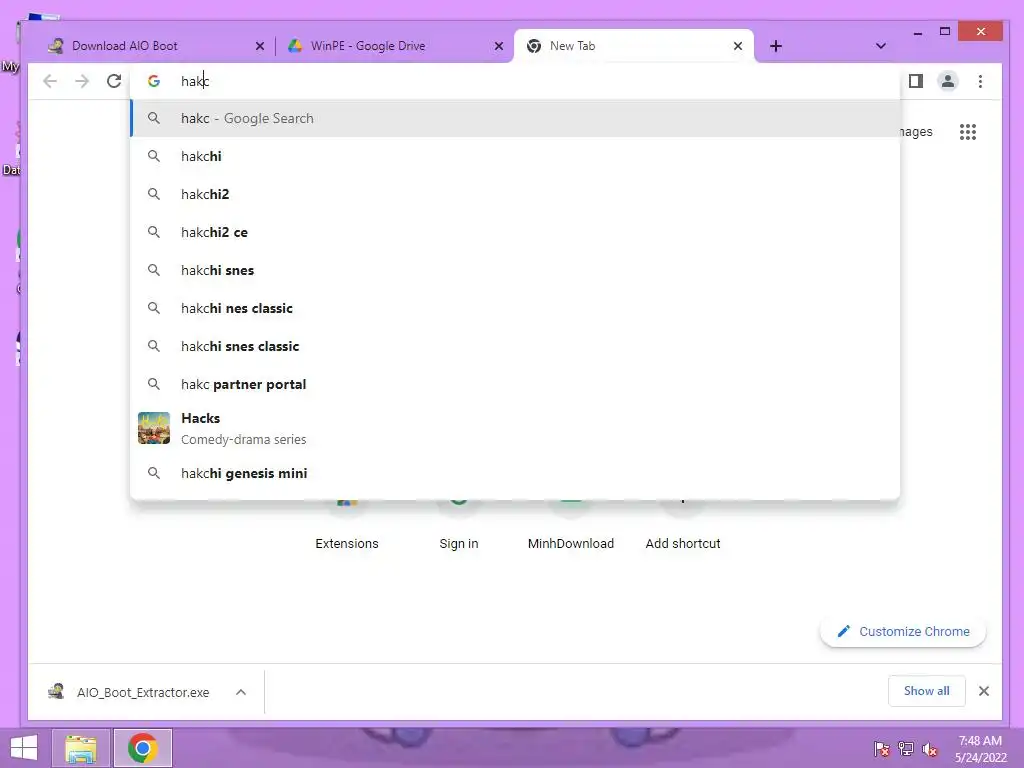This screenshot has height=768, width=1024.
Task: Click the browser forward arrow
Action: pyautogui.click(x=82, y=81)
